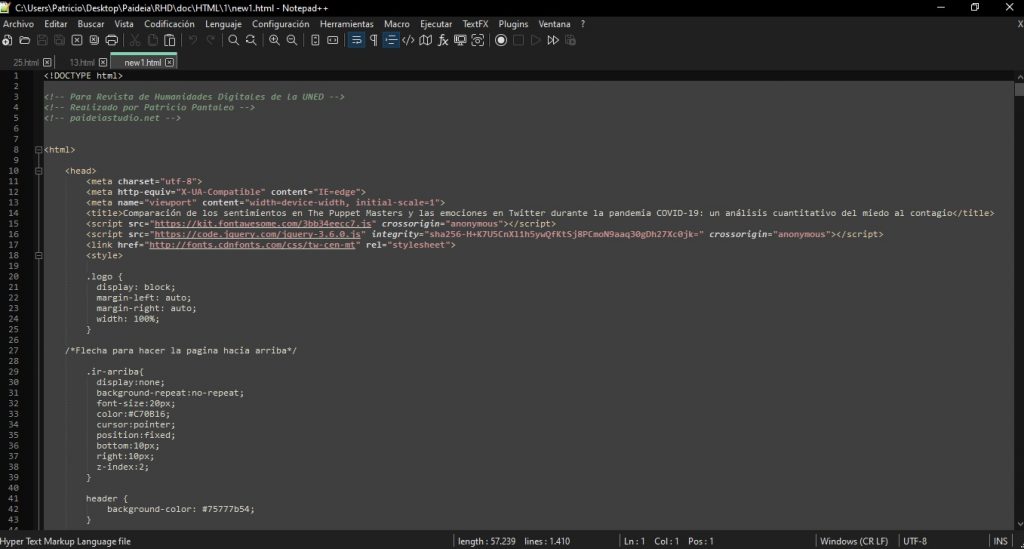Open the Replace dialog icon

(251, 40)
